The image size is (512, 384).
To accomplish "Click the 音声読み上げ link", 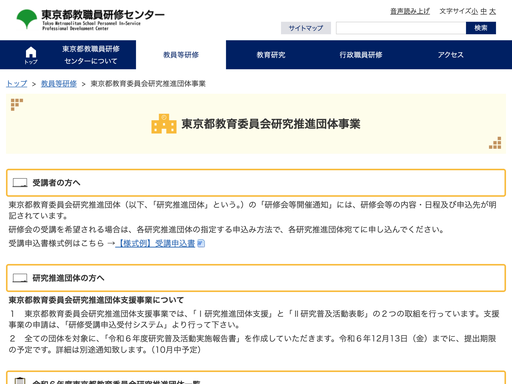I will coord(410,11).
